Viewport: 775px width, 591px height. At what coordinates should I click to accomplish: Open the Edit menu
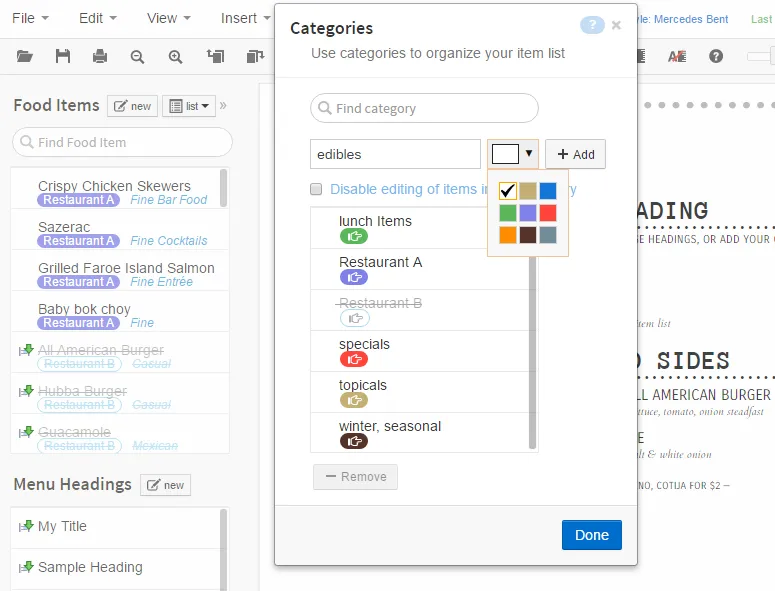(97, 18)
